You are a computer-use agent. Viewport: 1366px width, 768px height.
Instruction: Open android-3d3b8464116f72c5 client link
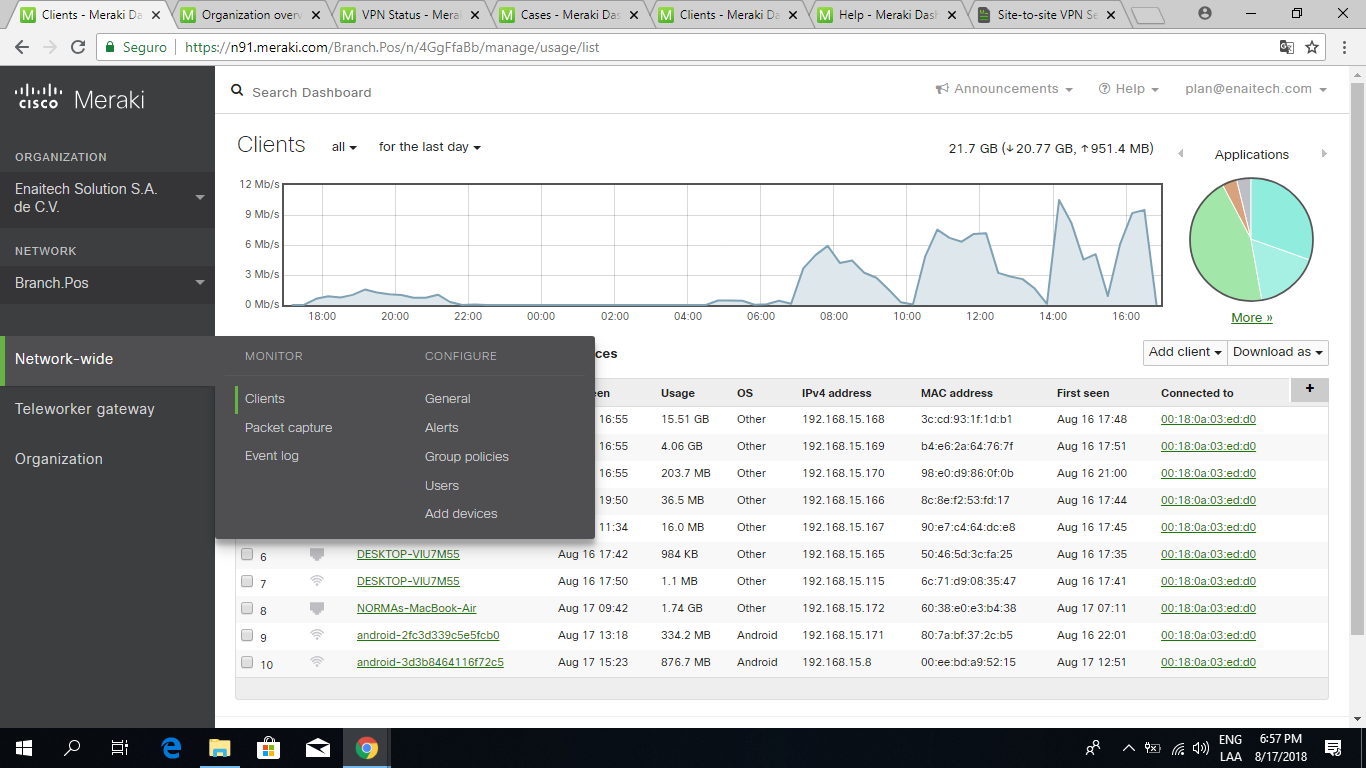(430, 662)
